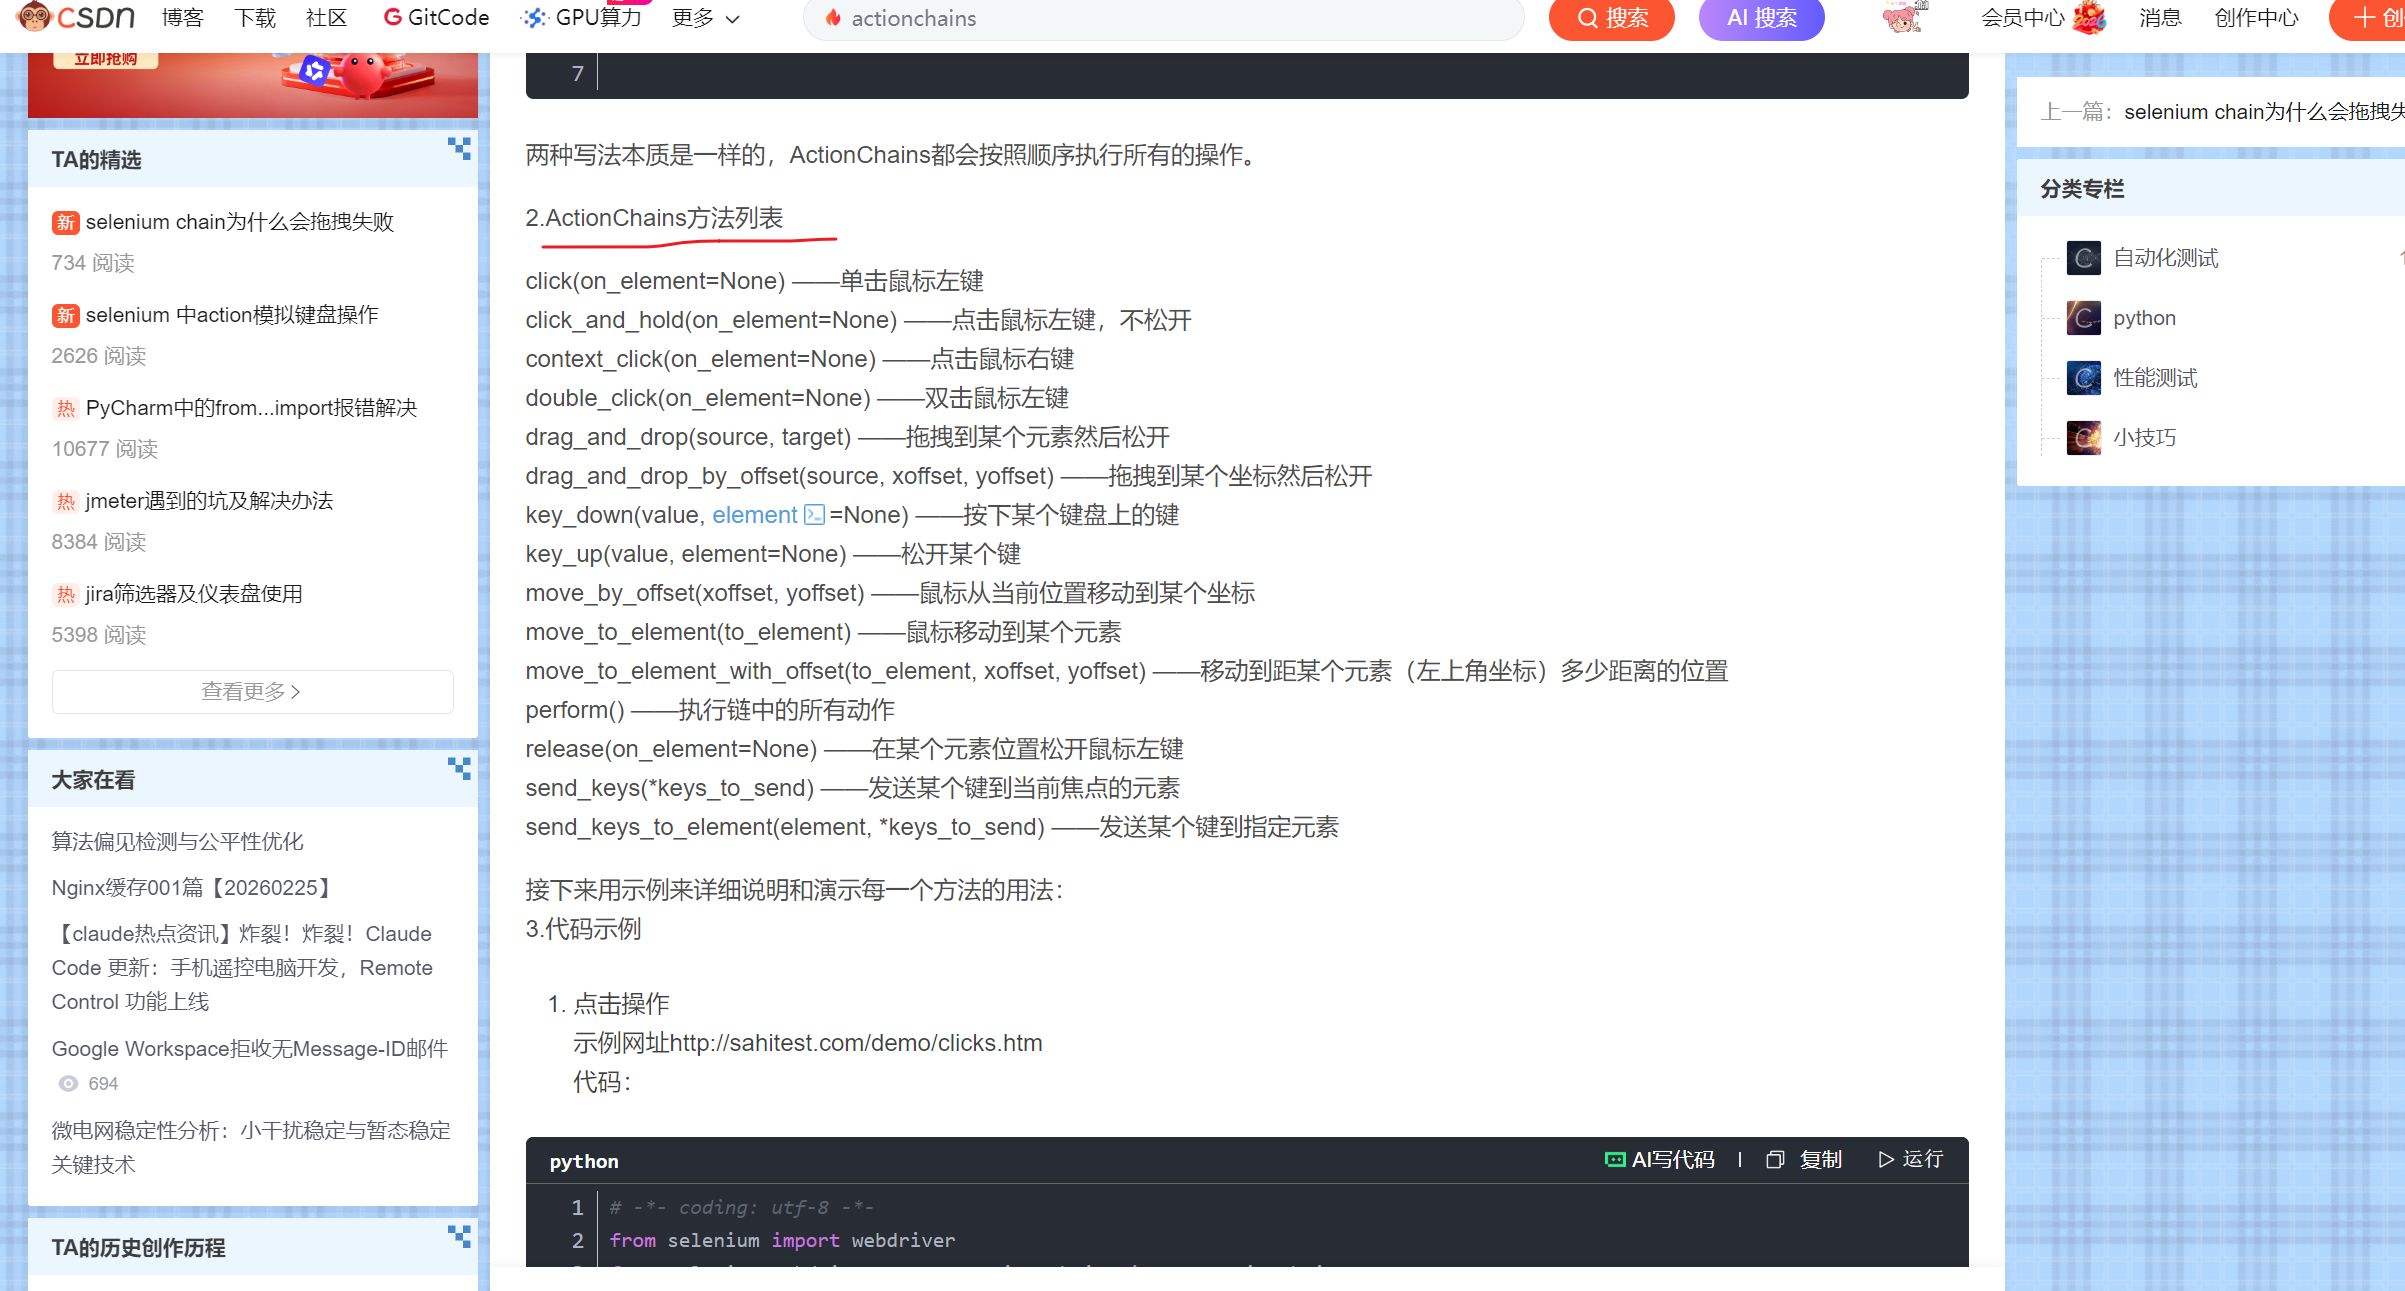The image size is (2405, 1291).
Task: Run the Python code with 运行
Action: pyautogui.click(x=1910, y=1159)
